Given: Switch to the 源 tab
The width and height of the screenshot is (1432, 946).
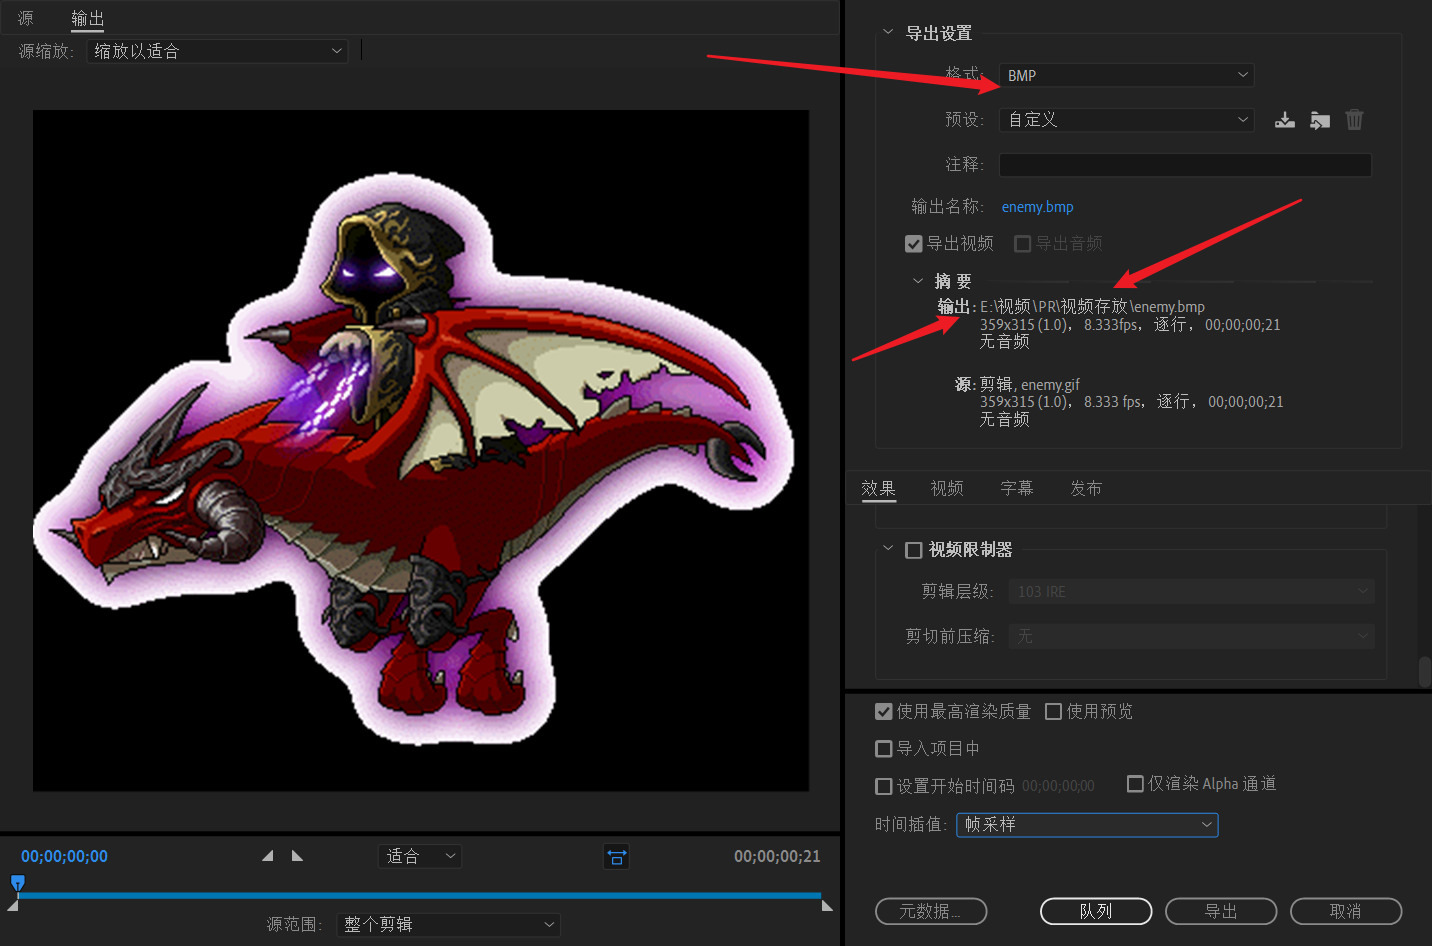Looking at the screenshot, I should tap(25, 17).
